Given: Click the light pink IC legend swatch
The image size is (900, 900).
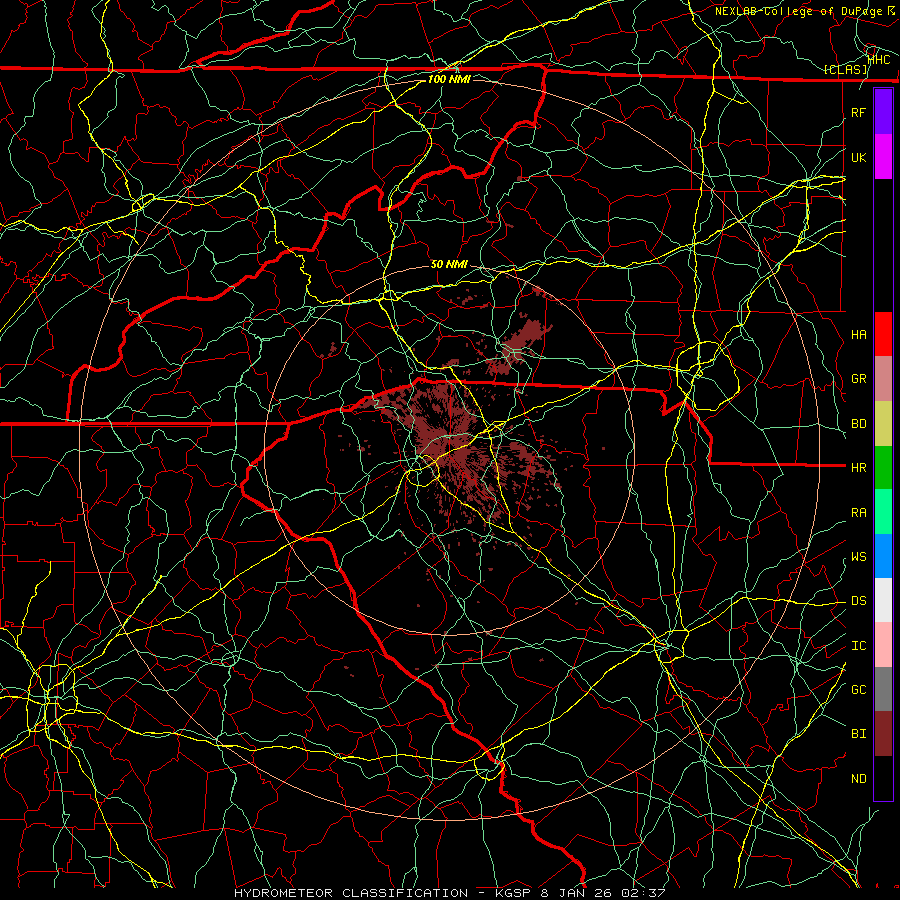Looking at the screenshot, I should pos(883,645).
